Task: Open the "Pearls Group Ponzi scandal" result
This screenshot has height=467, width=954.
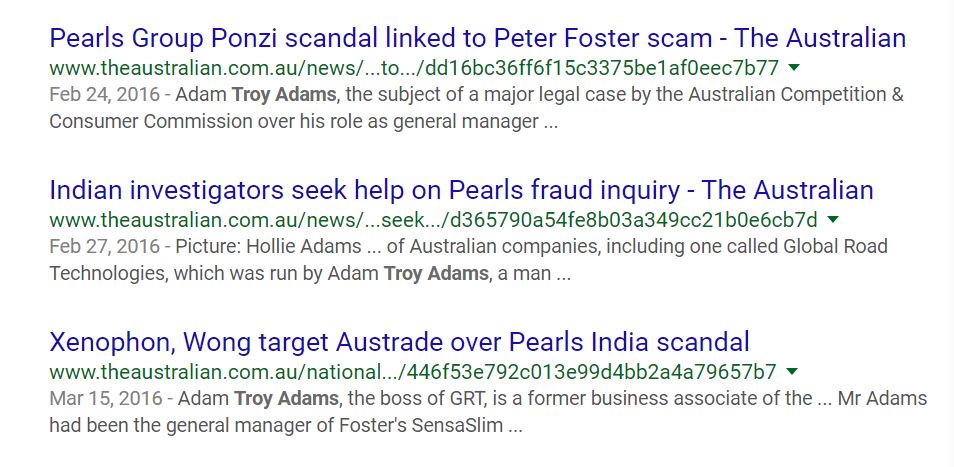Action: click(477, 39)
